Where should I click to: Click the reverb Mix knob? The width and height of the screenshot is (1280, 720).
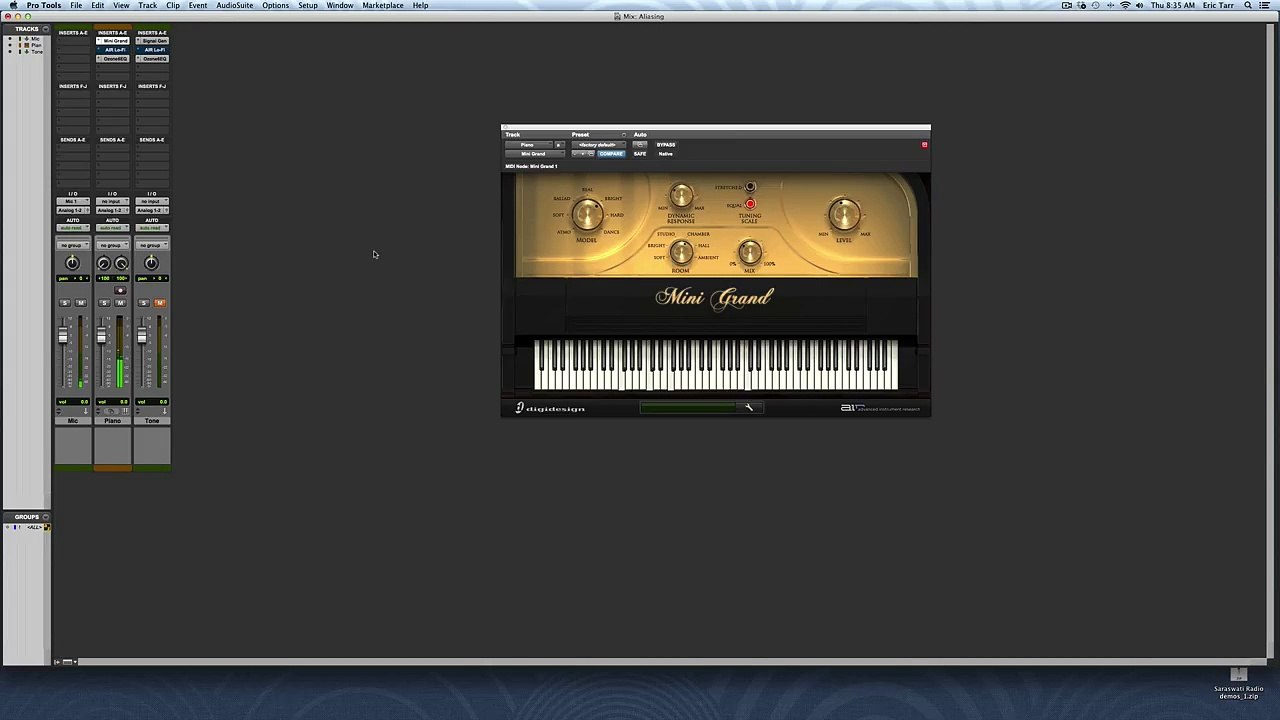tap(750, 252)
